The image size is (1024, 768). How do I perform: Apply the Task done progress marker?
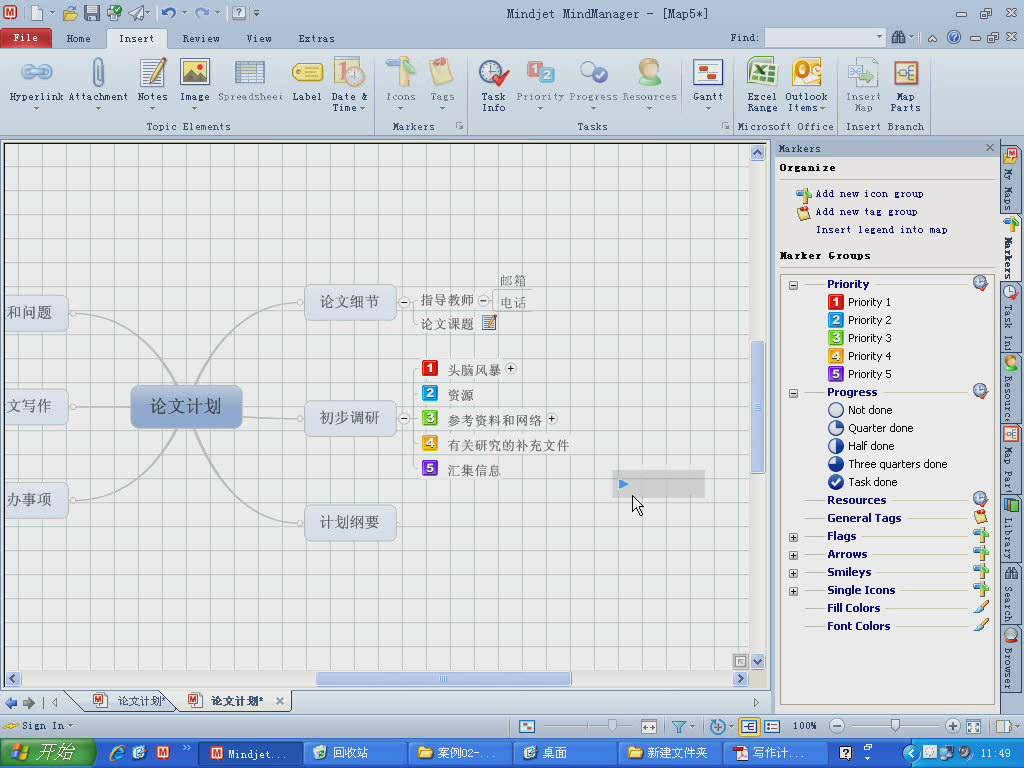(x=862, y=482)
